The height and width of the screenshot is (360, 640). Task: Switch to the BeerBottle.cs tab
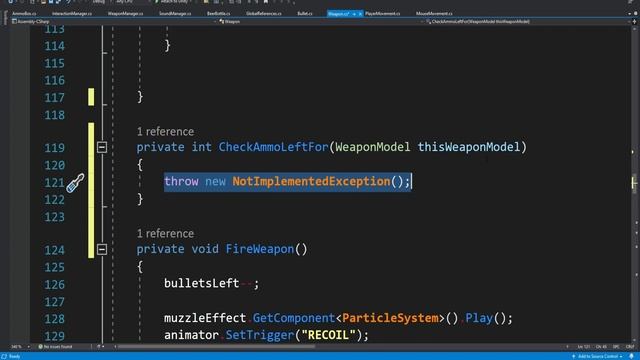tap(218, 14)
